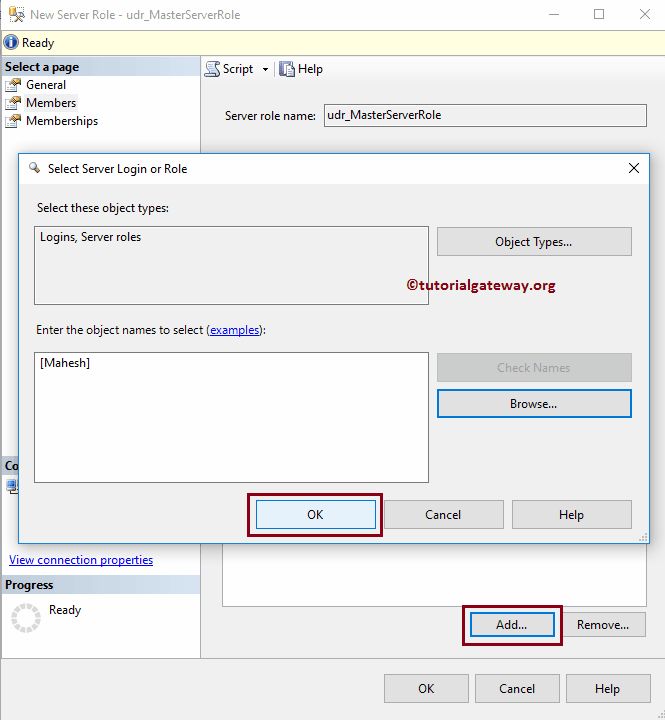Click the Check Names button
This screenshot has height=720, width=665.
(x=534, y=367)
